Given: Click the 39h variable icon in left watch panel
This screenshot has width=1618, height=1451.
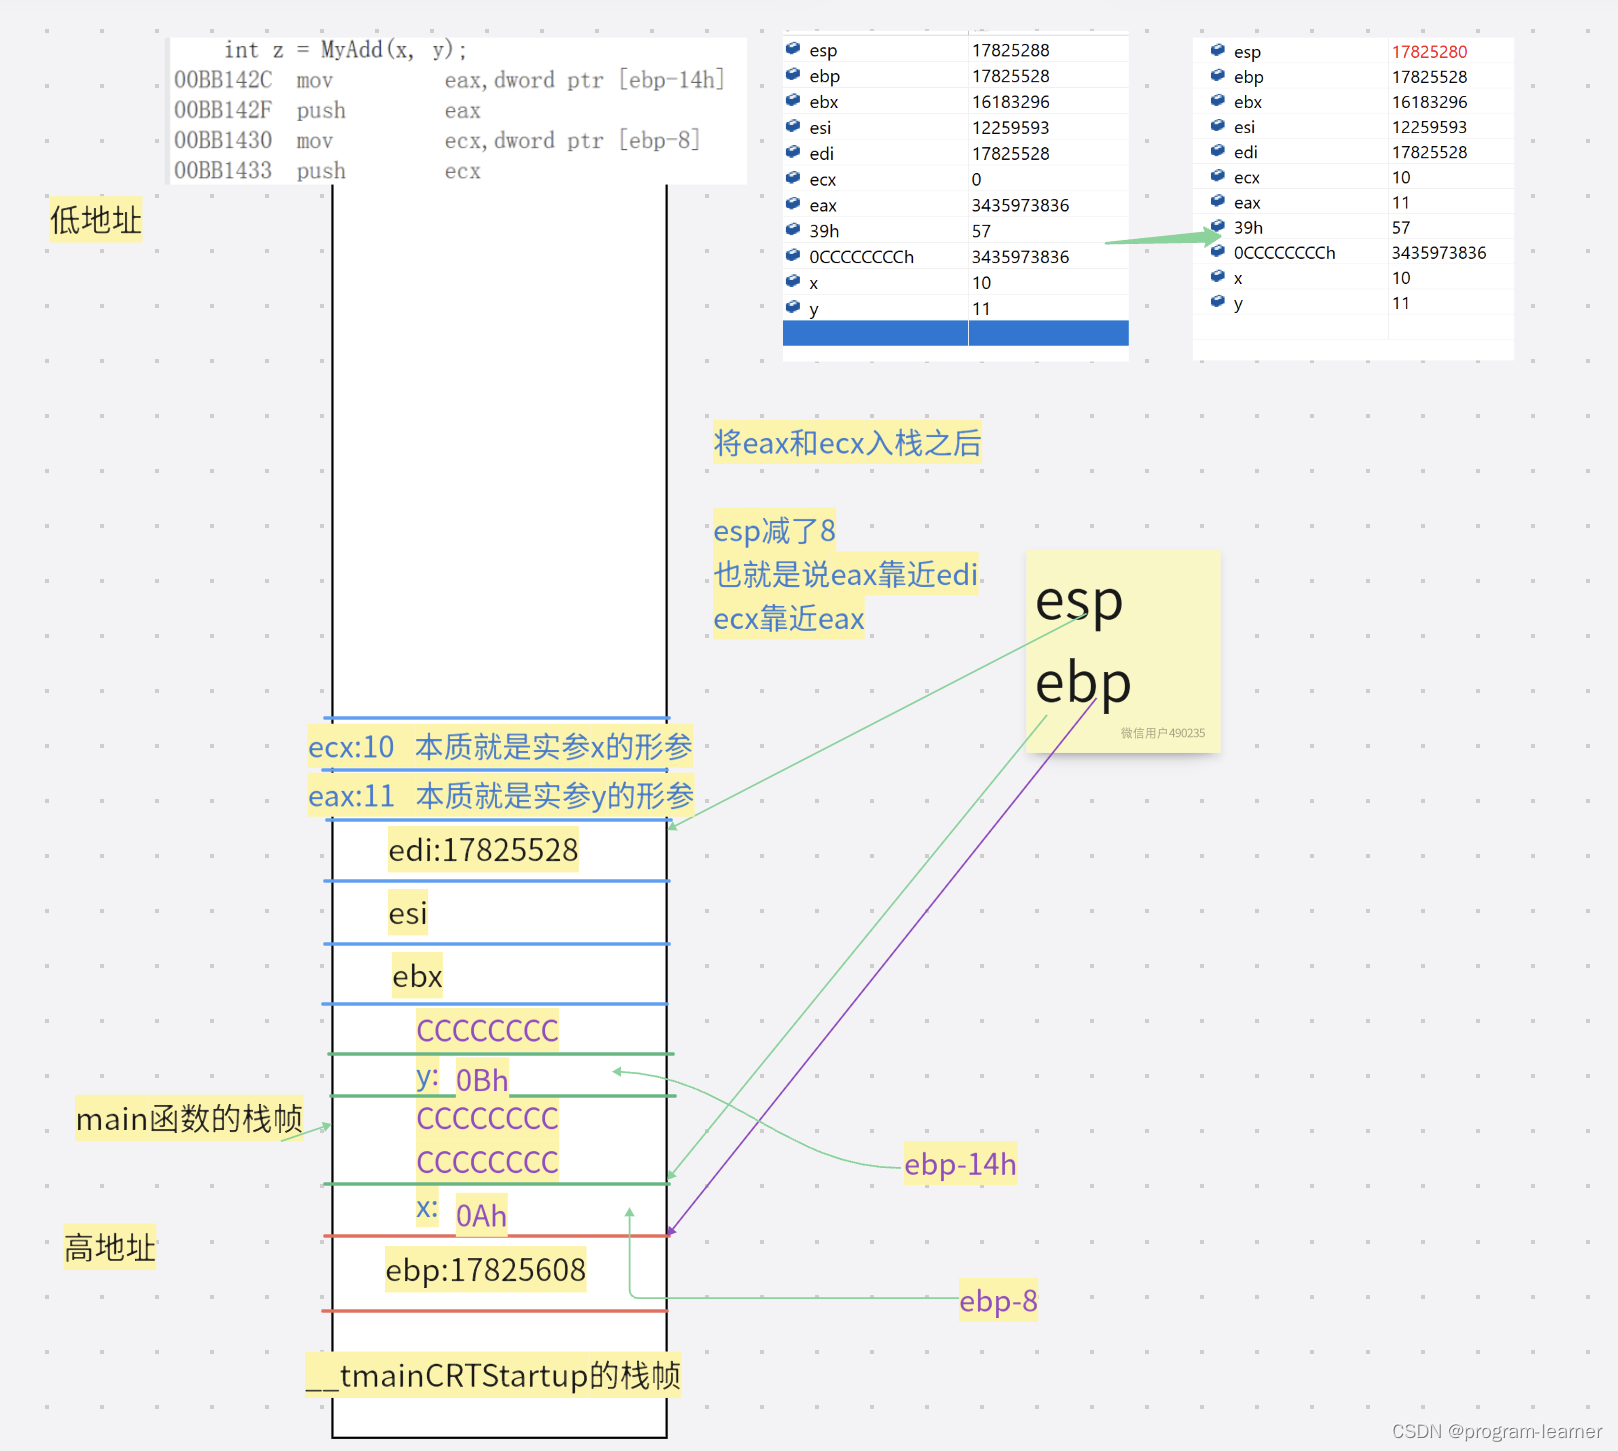Looking at the screenshot, I should (793, 229).
